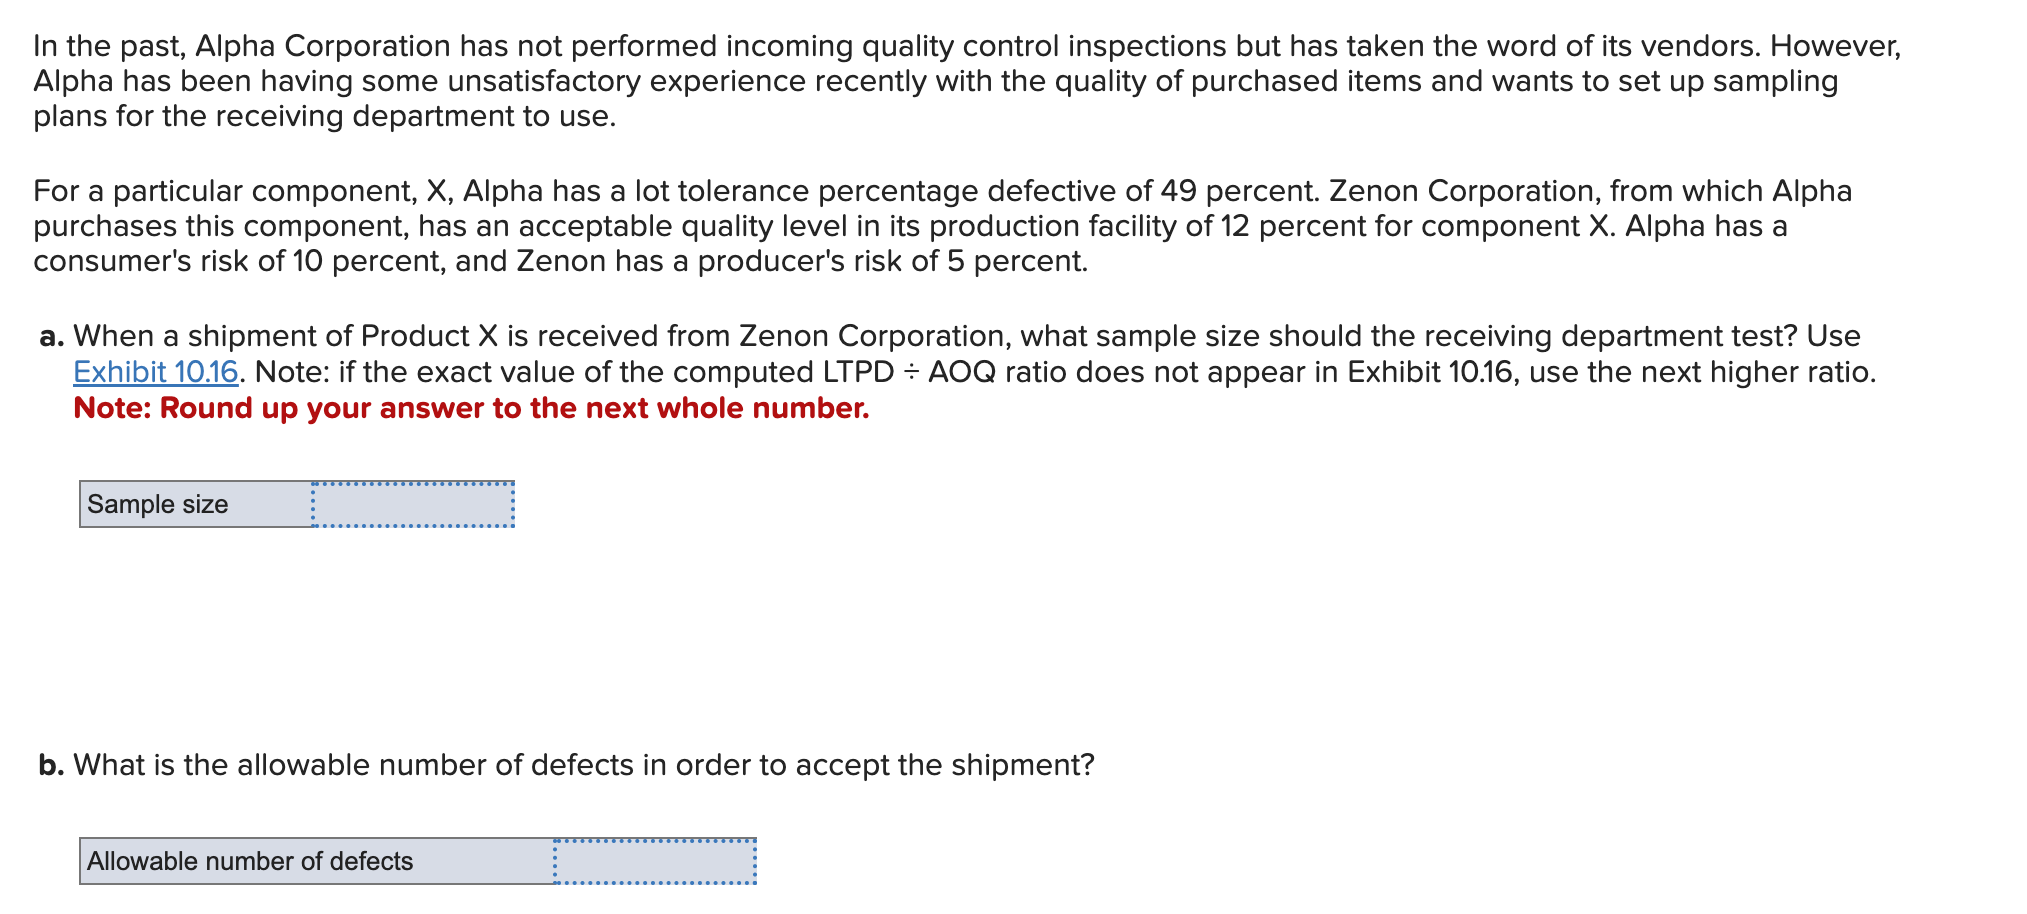Click the bold 'b.' question marker

52,765
